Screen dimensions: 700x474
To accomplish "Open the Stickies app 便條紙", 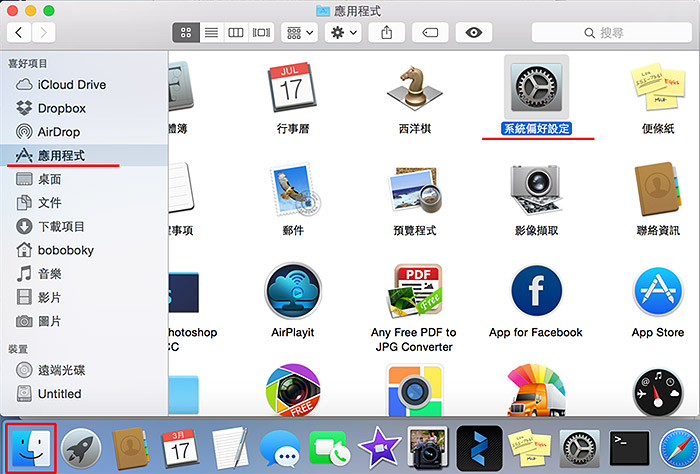I will [x=658, y=87].
